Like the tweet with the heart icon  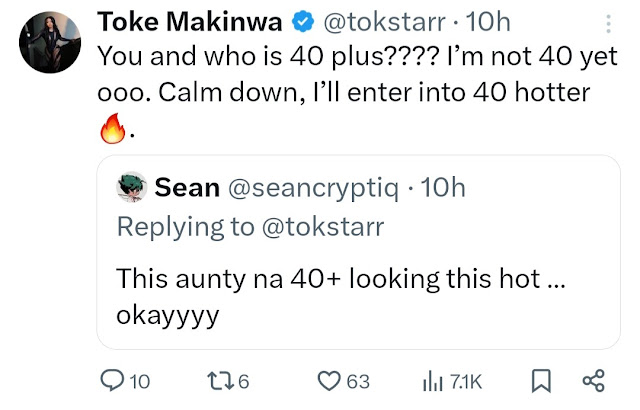coord(329,381)
